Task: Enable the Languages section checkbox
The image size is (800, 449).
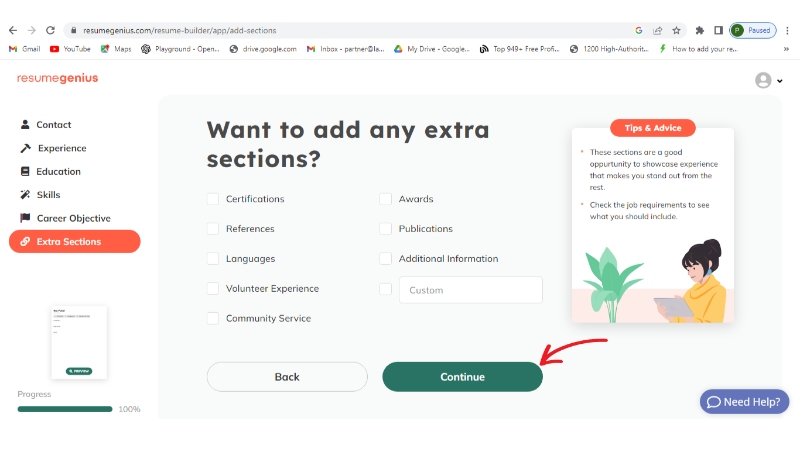Action: click(213, 259)
